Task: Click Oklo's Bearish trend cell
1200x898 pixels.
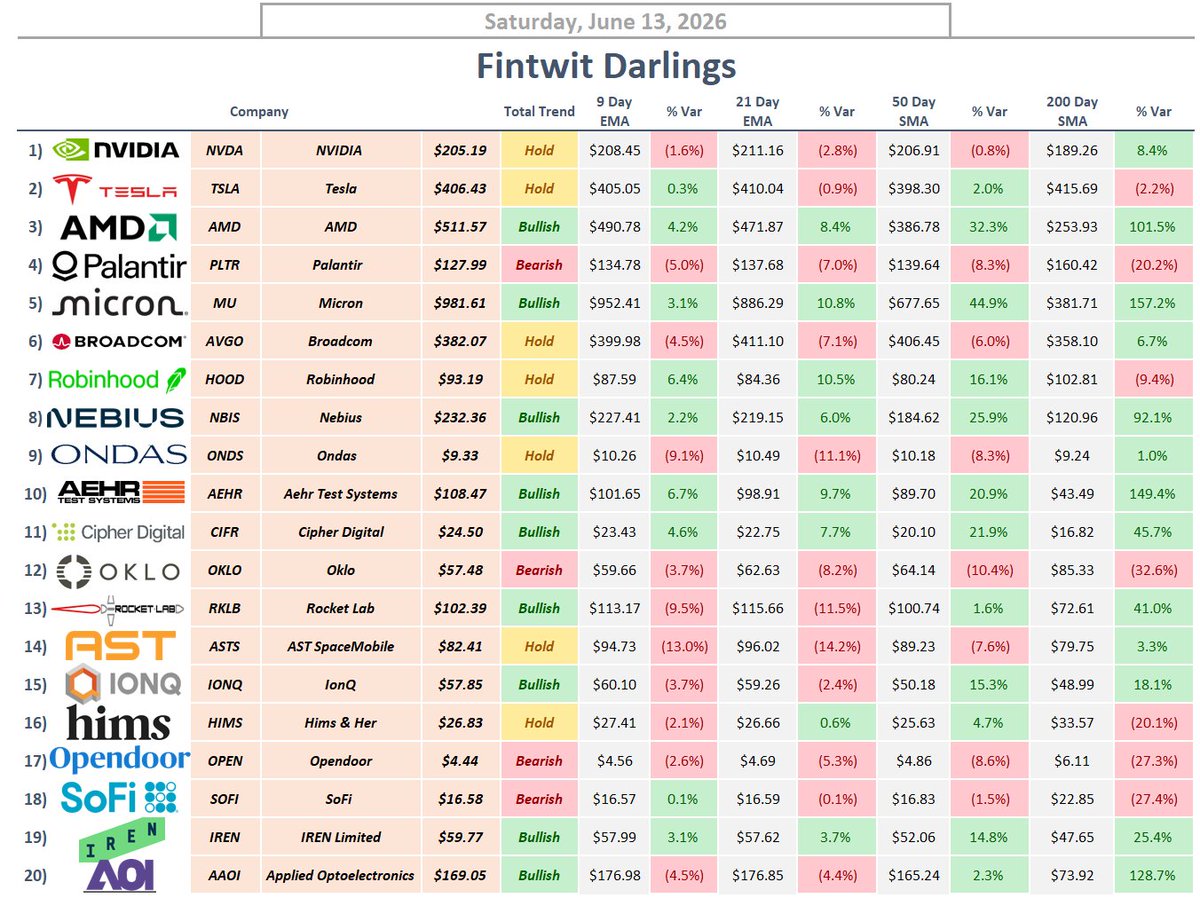Action: coord(539,570)
